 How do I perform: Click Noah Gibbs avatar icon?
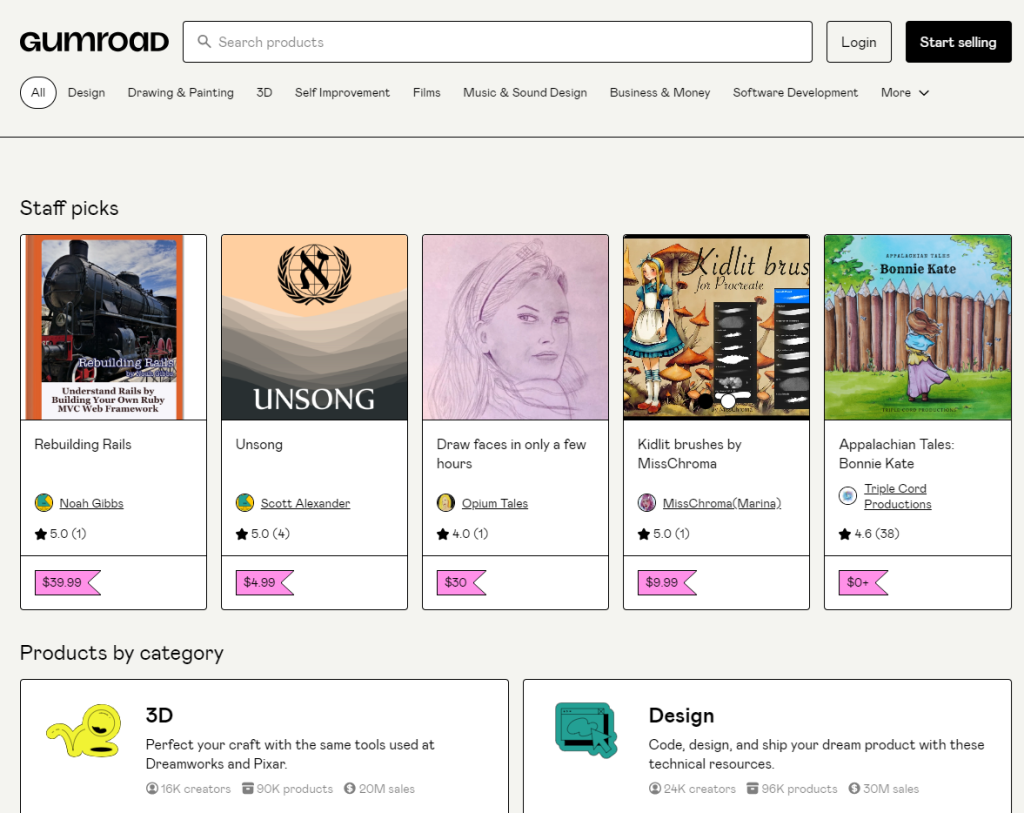coord(44,503)
